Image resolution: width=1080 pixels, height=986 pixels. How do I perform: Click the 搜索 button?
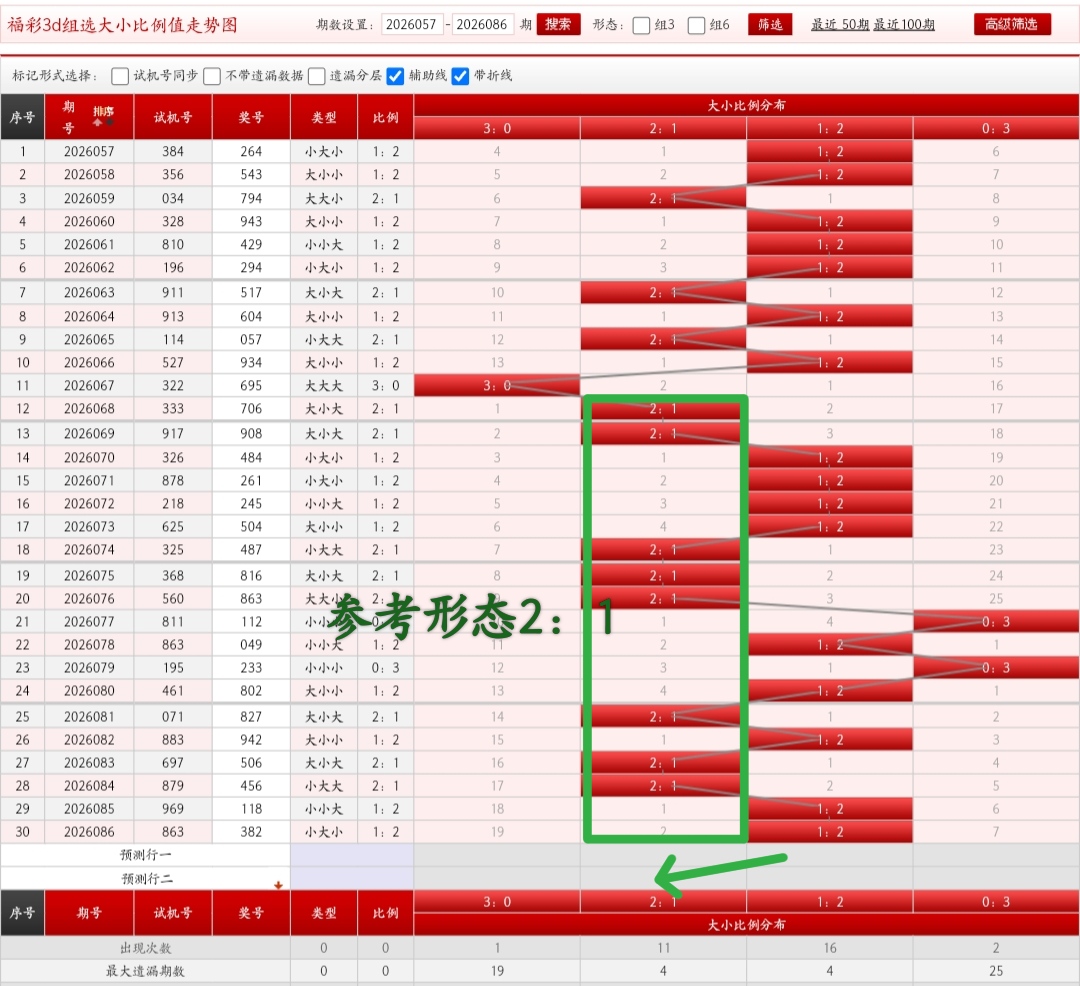pos(558,25)
